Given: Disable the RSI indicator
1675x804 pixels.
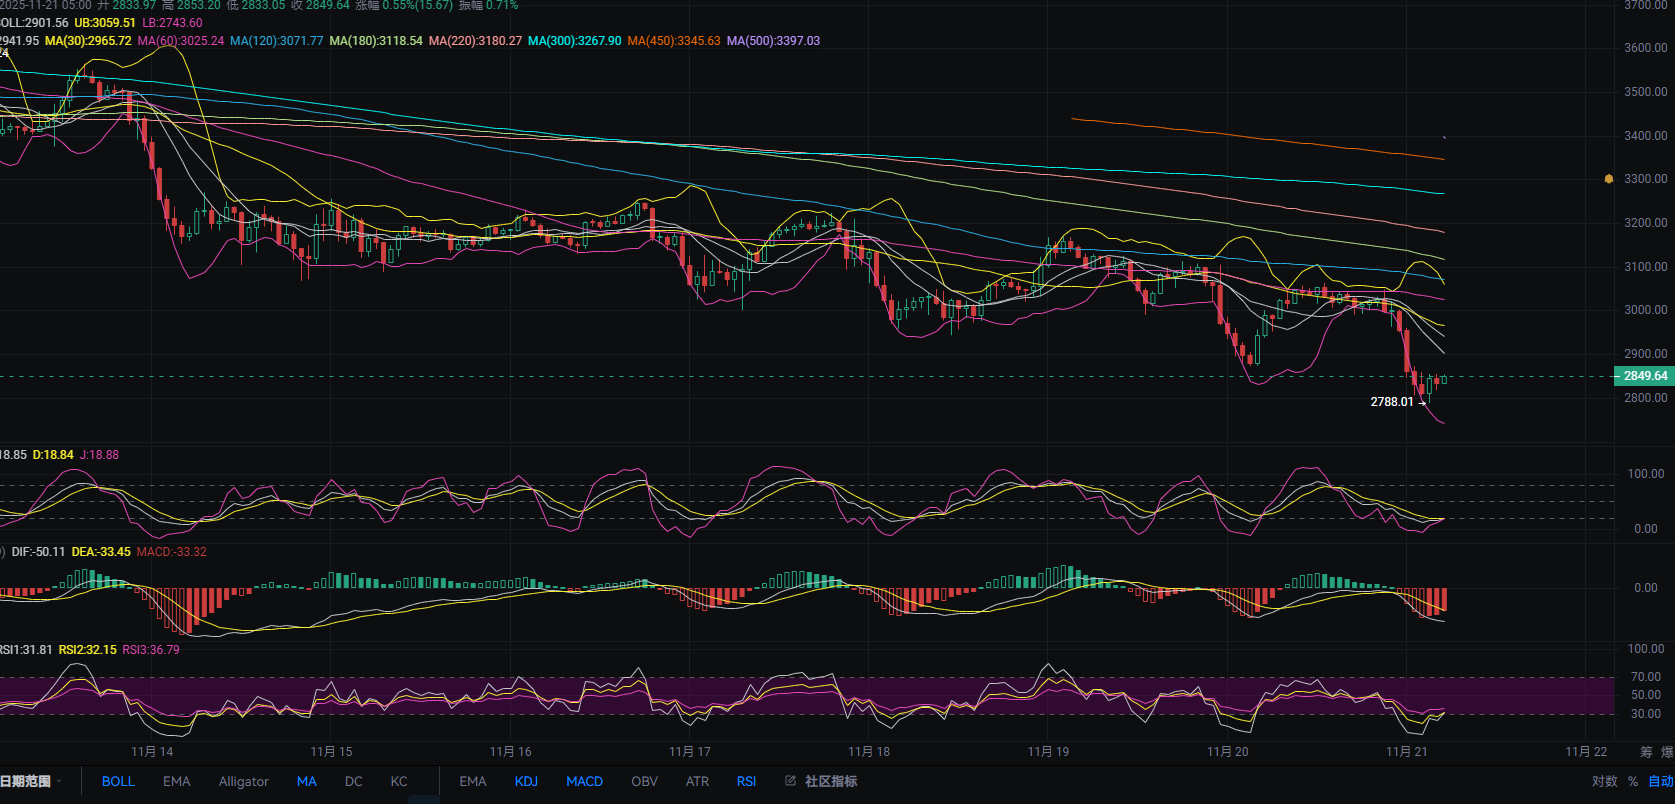Looking at the screenshot, I should click(x=746, y=781).
